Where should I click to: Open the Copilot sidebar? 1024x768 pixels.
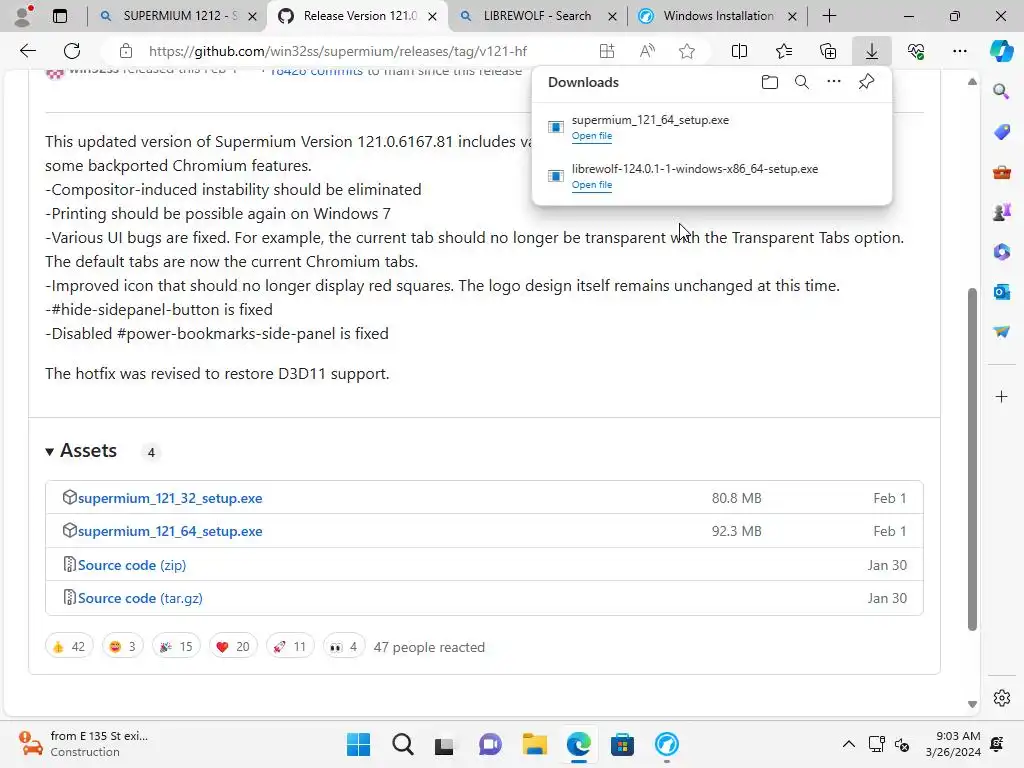point(1001,51)
